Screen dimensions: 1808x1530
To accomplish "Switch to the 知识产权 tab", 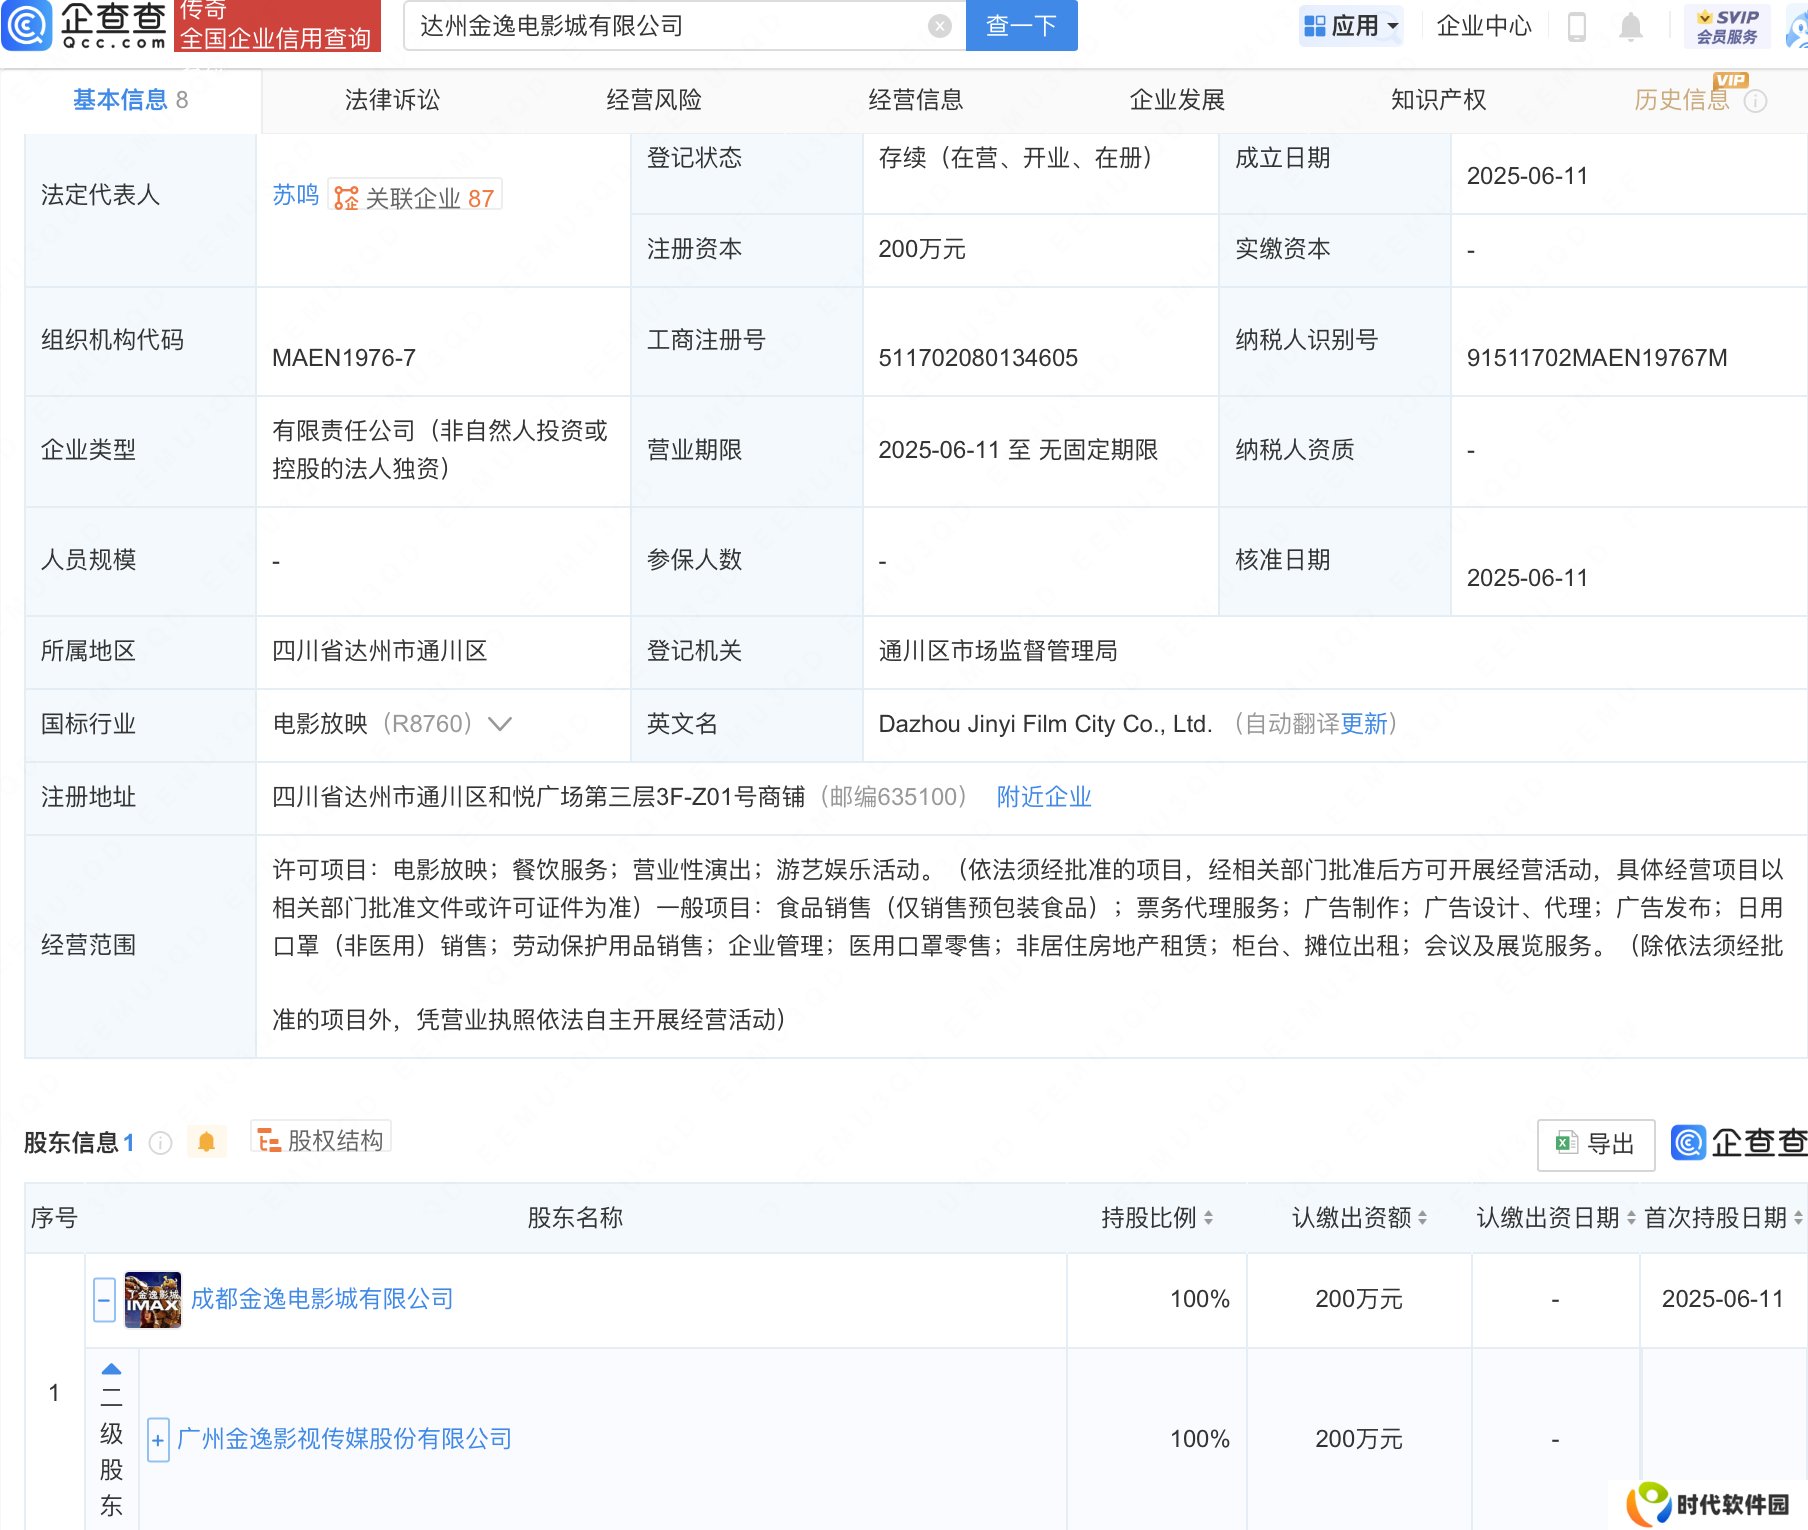I will 1438,100.
